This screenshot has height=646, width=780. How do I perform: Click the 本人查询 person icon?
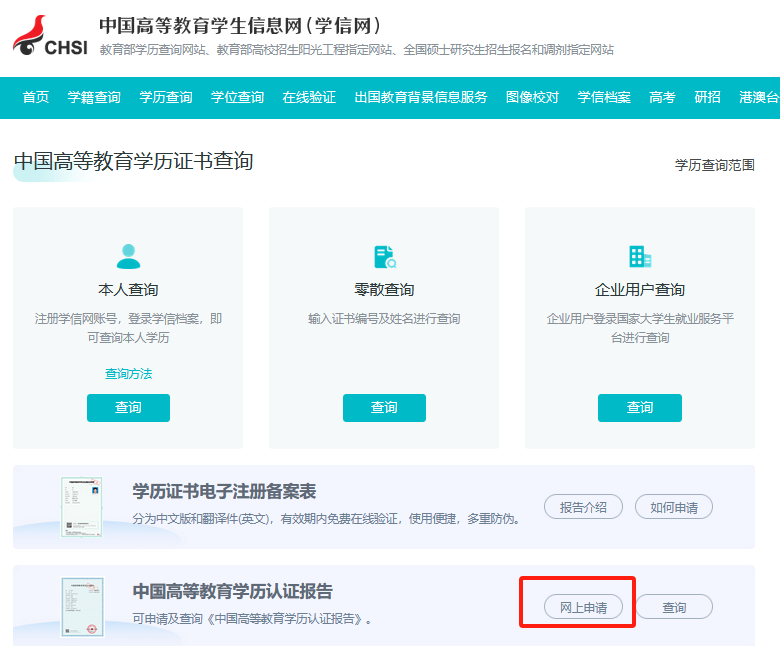[128, 256]
